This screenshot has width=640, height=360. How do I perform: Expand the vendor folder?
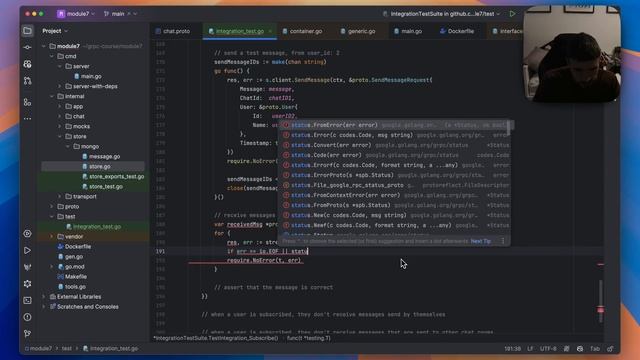(52, 236)
